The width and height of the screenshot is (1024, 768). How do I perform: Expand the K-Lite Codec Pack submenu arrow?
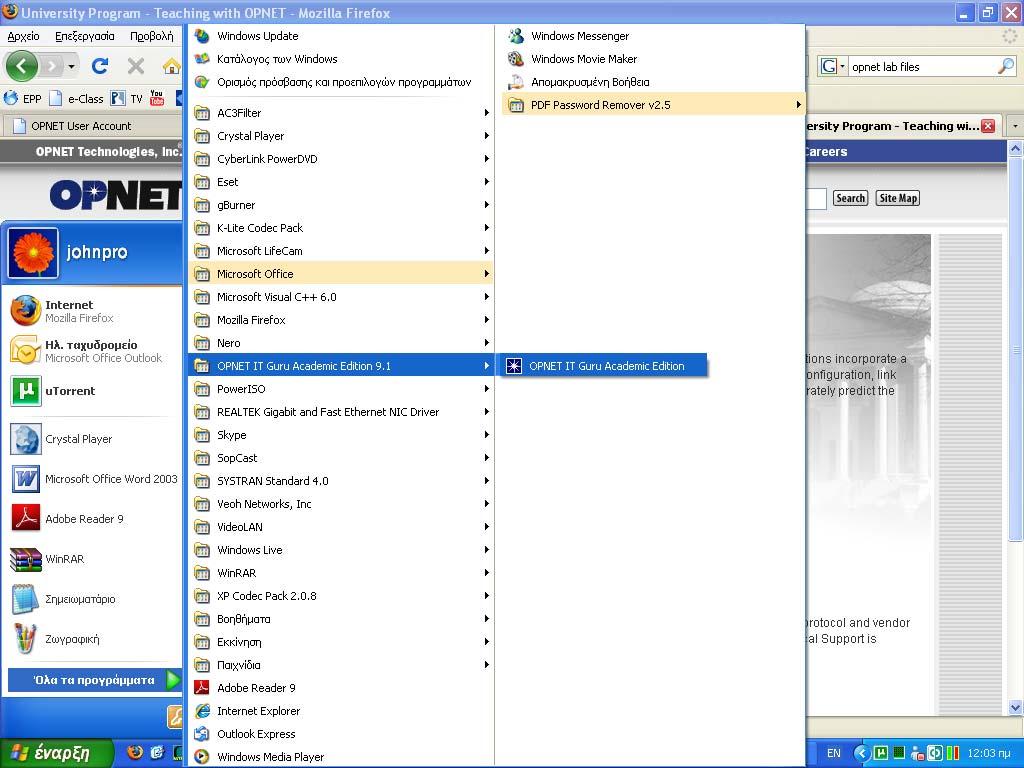[487, 228]
